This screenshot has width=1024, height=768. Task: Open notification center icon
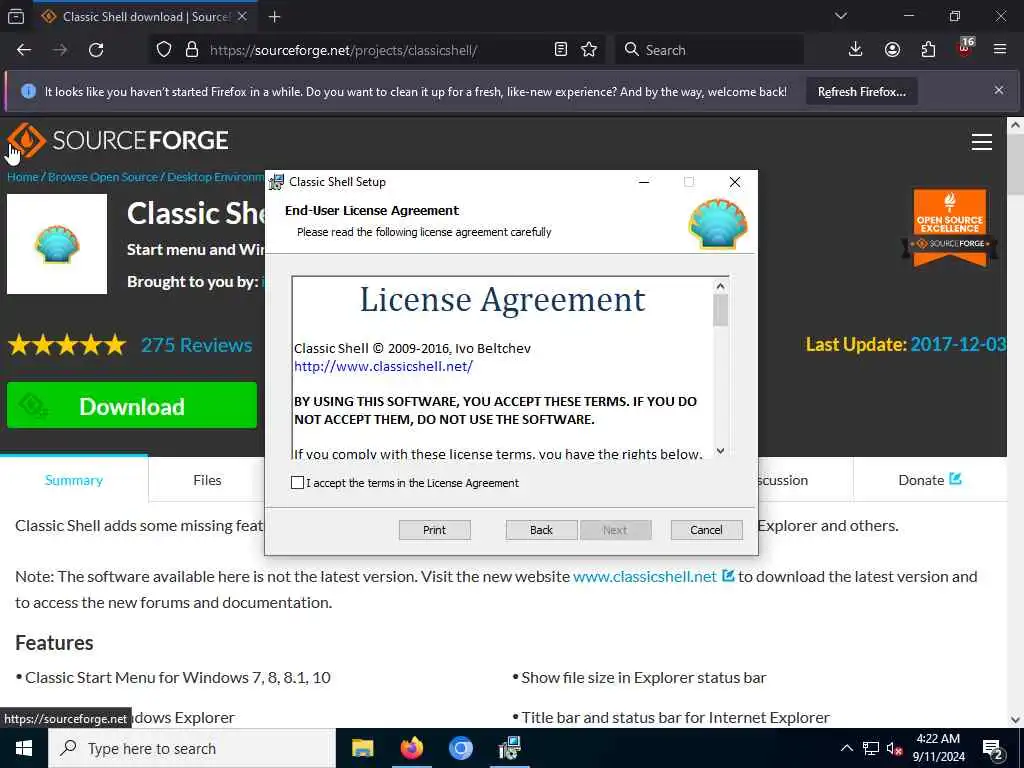993,749
